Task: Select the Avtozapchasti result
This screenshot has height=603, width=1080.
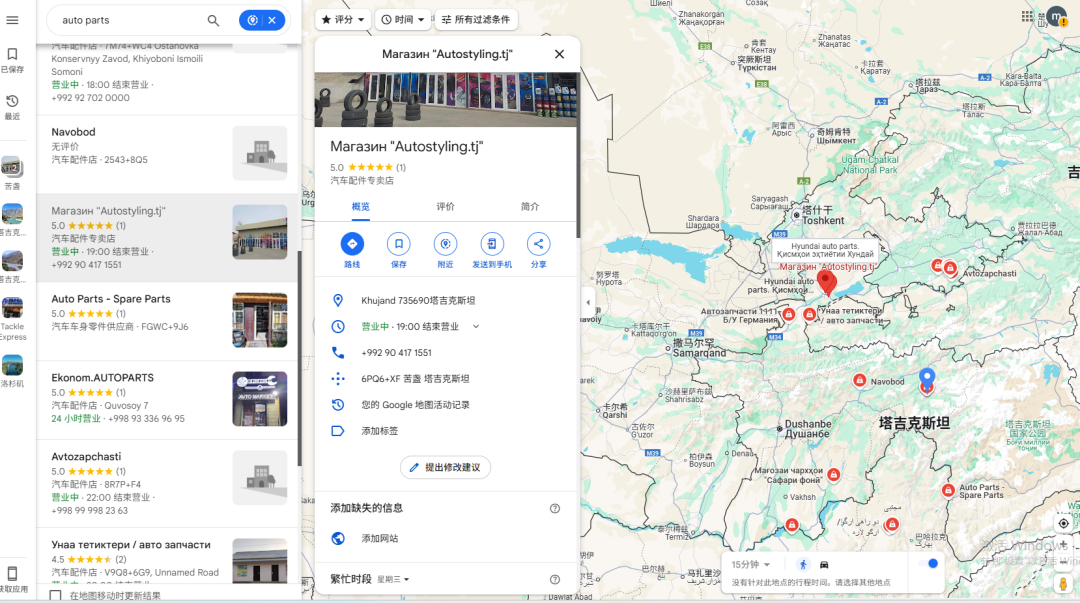Action: (x=169, y=483)
